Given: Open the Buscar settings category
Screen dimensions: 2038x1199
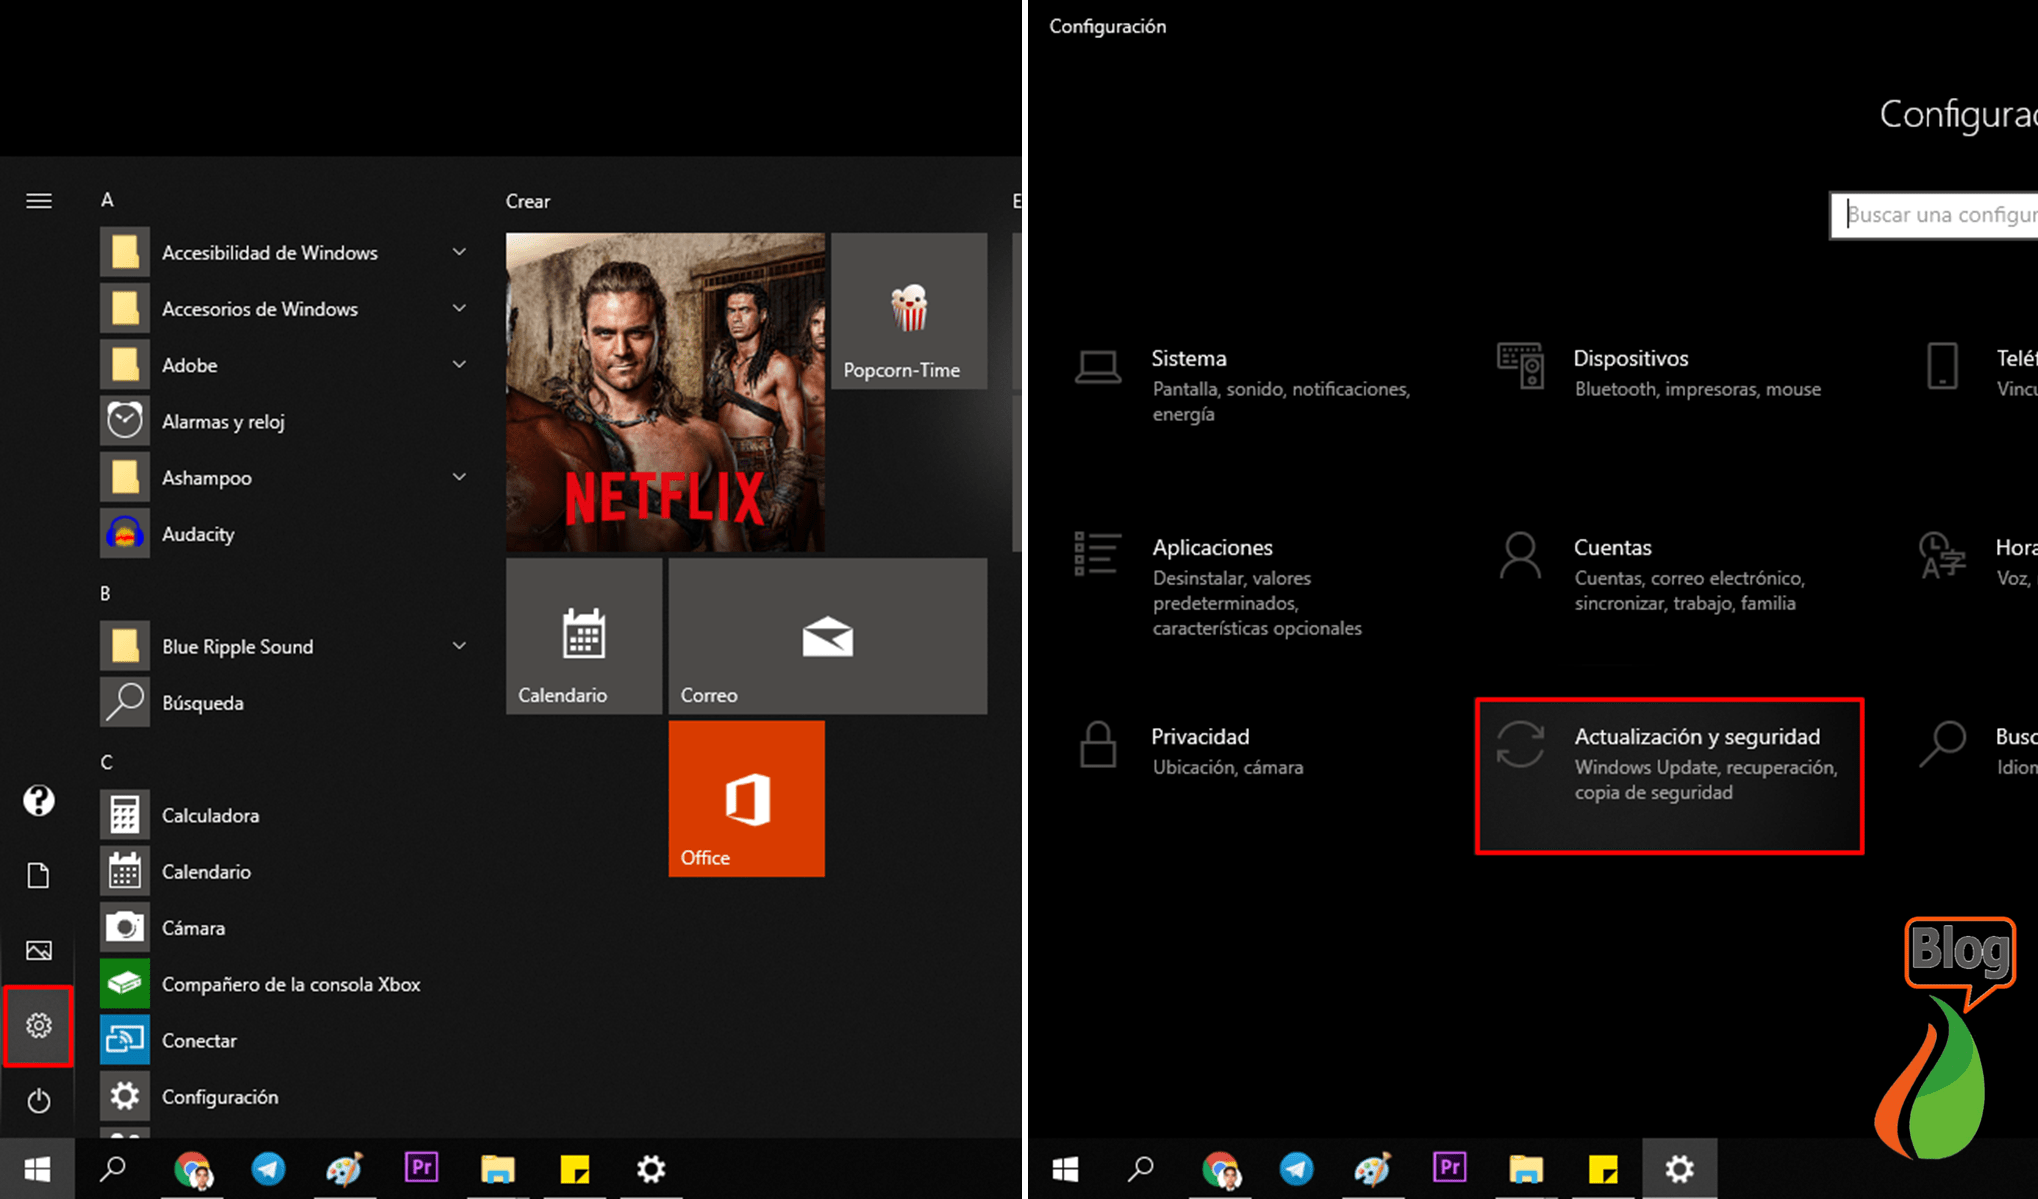Looking at the screenshot, I should tap(1977, 750).
